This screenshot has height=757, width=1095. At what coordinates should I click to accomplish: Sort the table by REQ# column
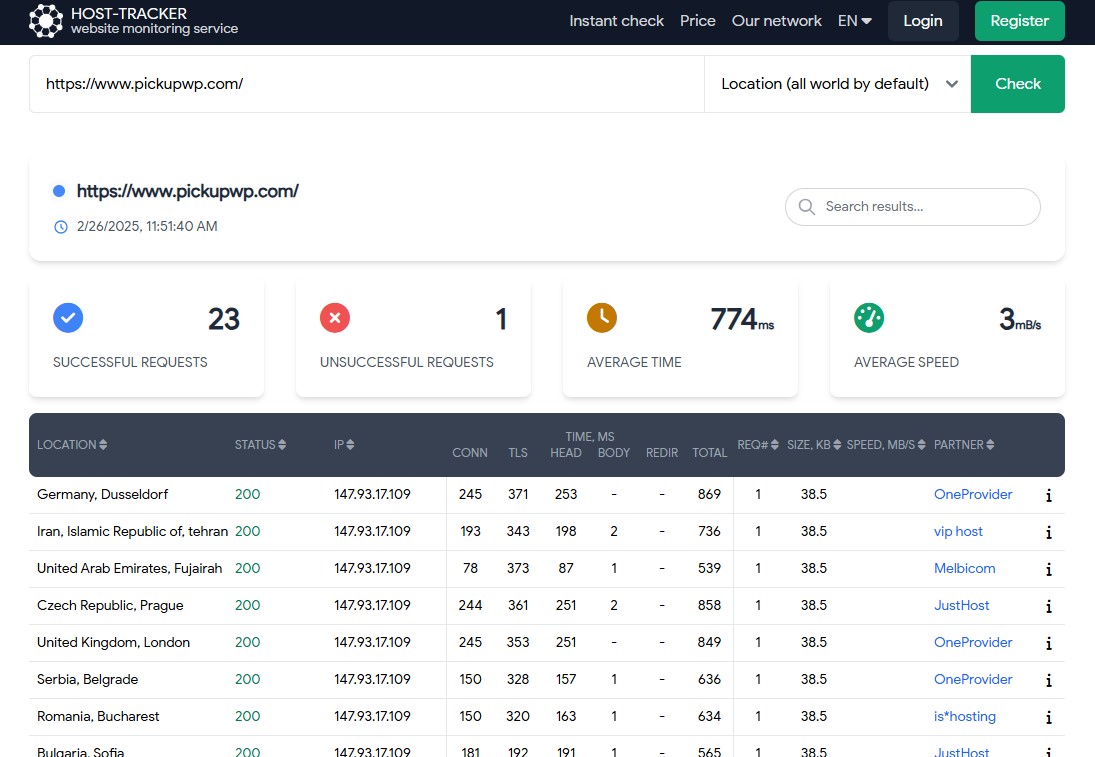(758, 445)
